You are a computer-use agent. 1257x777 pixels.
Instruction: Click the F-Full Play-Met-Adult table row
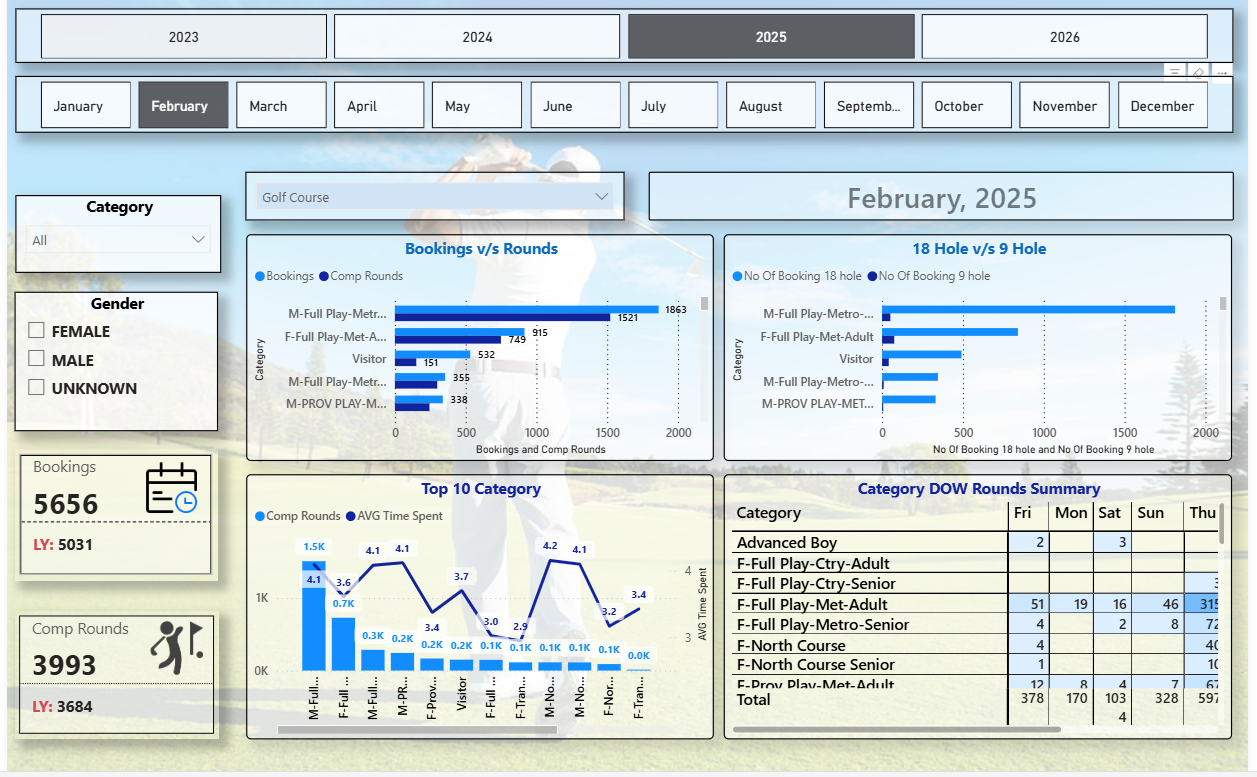[811, 604]
